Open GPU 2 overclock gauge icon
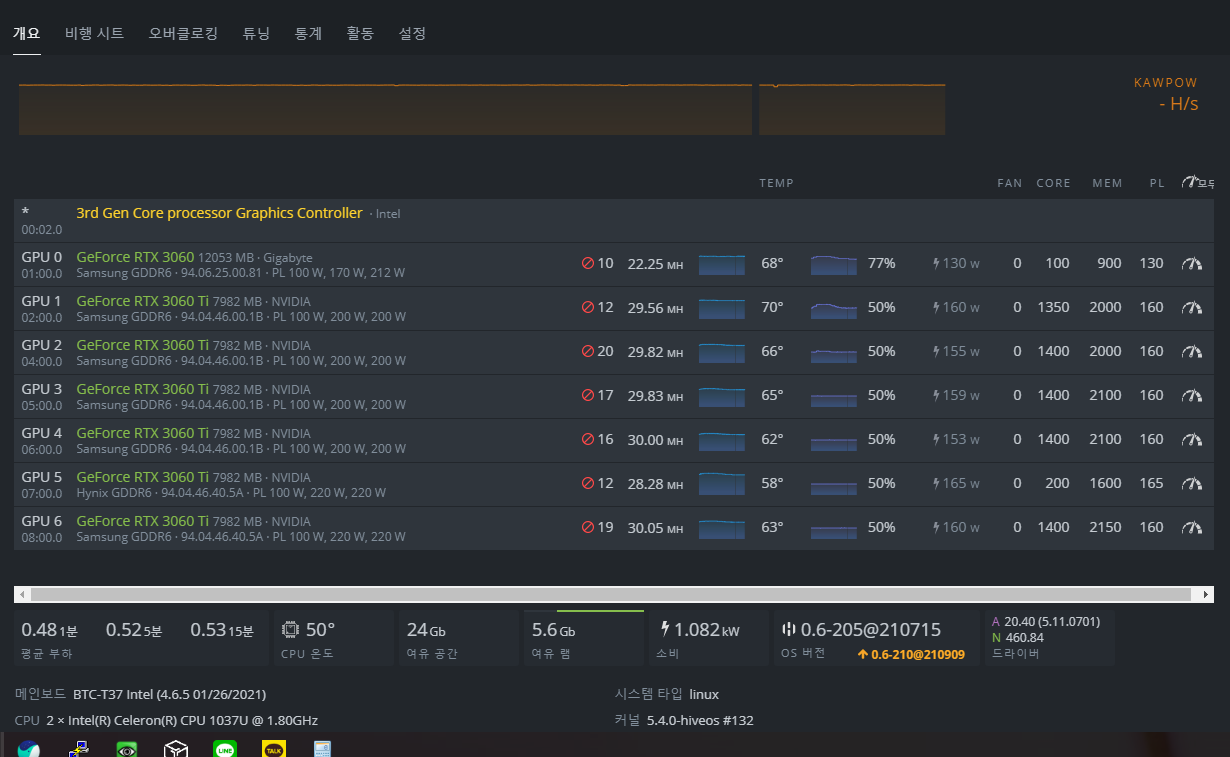 (x=1191, y=352)
